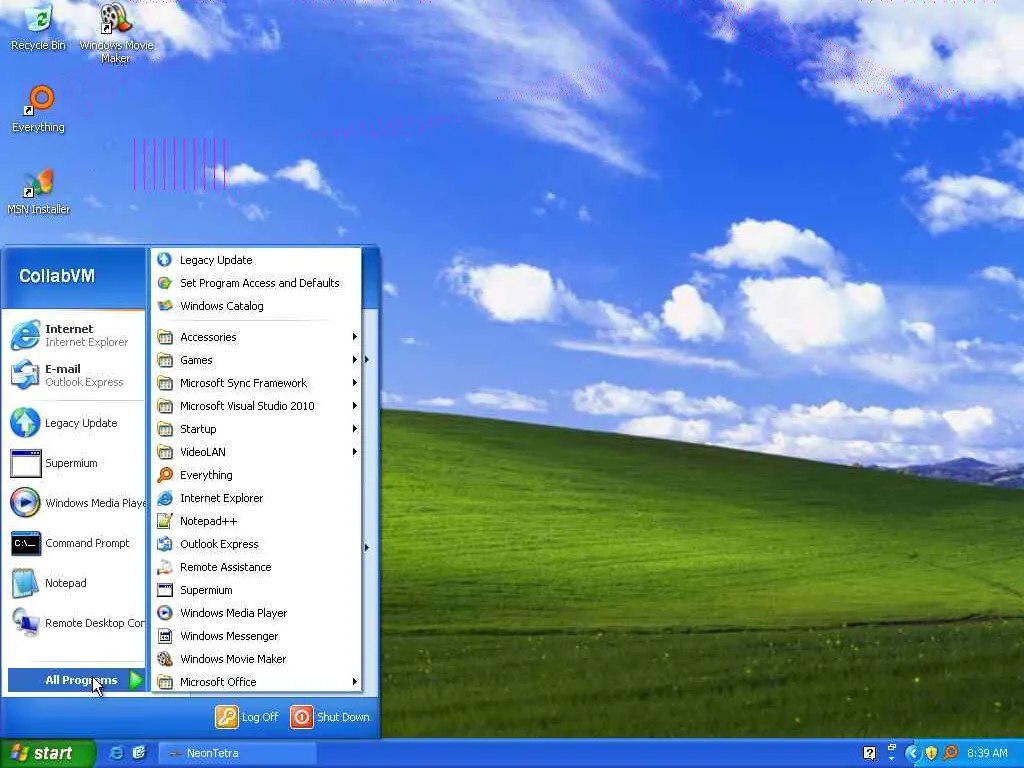
Task: Open the Everything desktop shortcut
Action: tap(38, 109)
